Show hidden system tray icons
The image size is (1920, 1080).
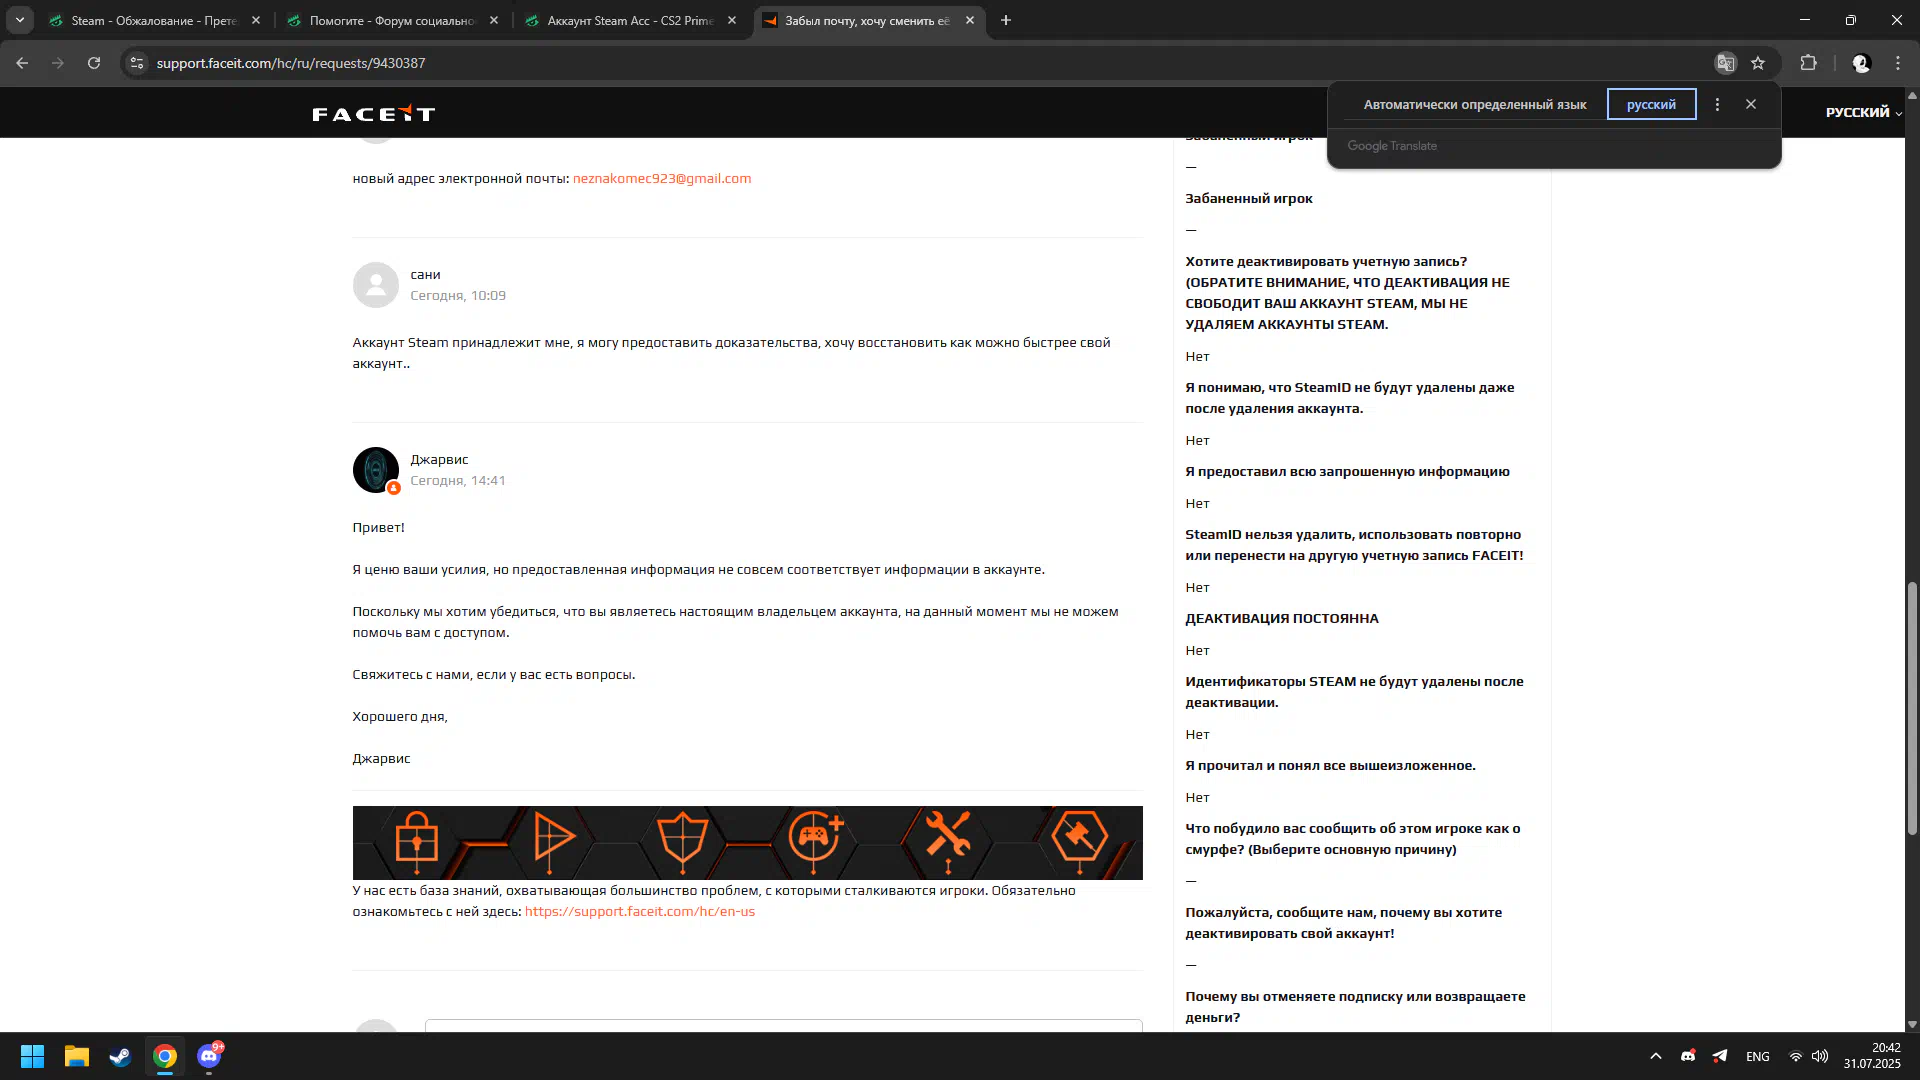coord(1656,1056)
